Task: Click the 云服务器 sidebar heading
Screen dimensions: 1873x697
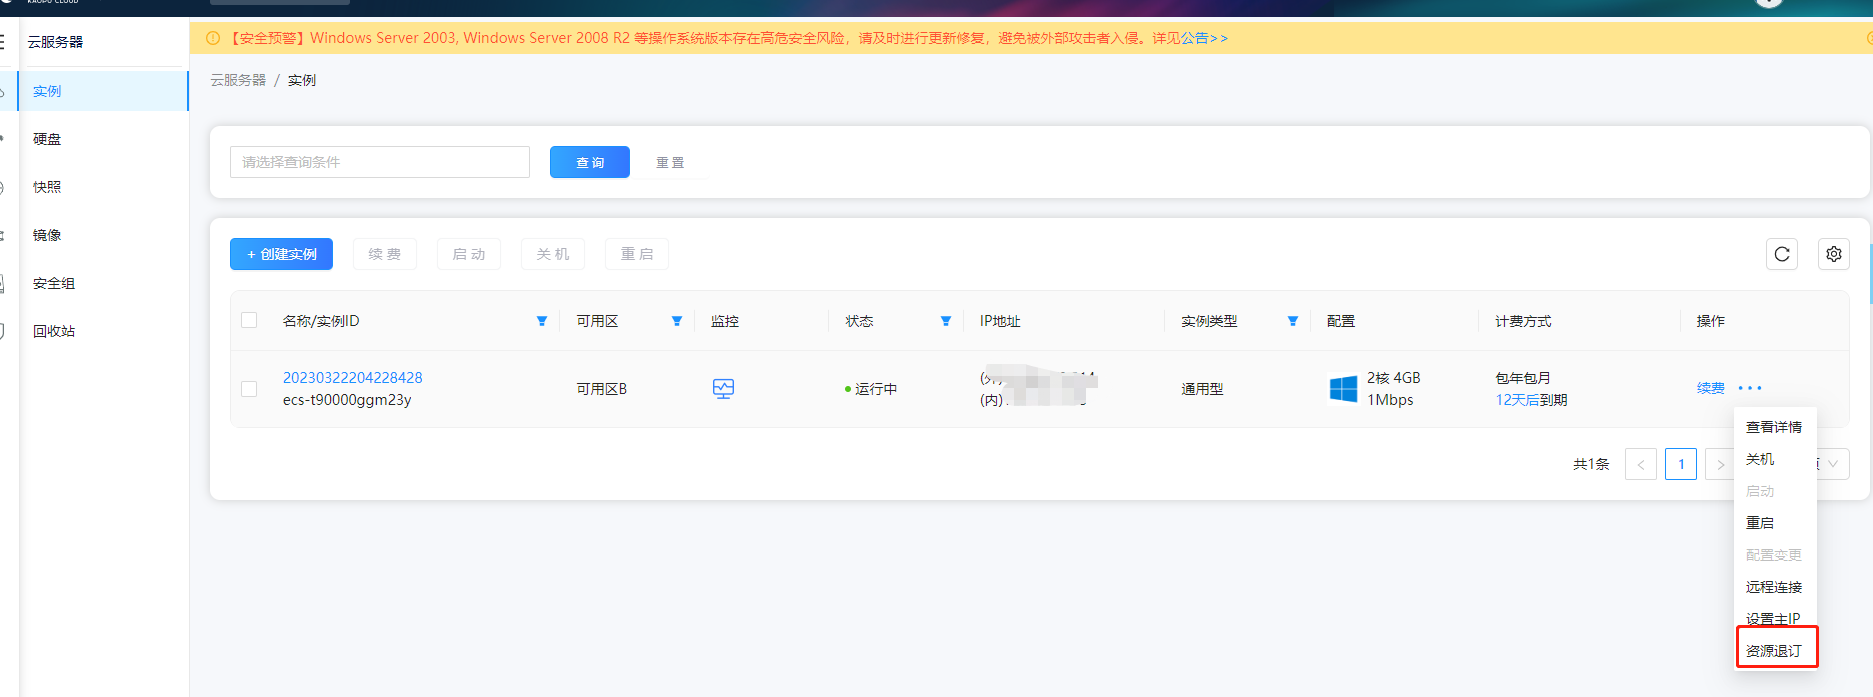Action: [55, 42]
